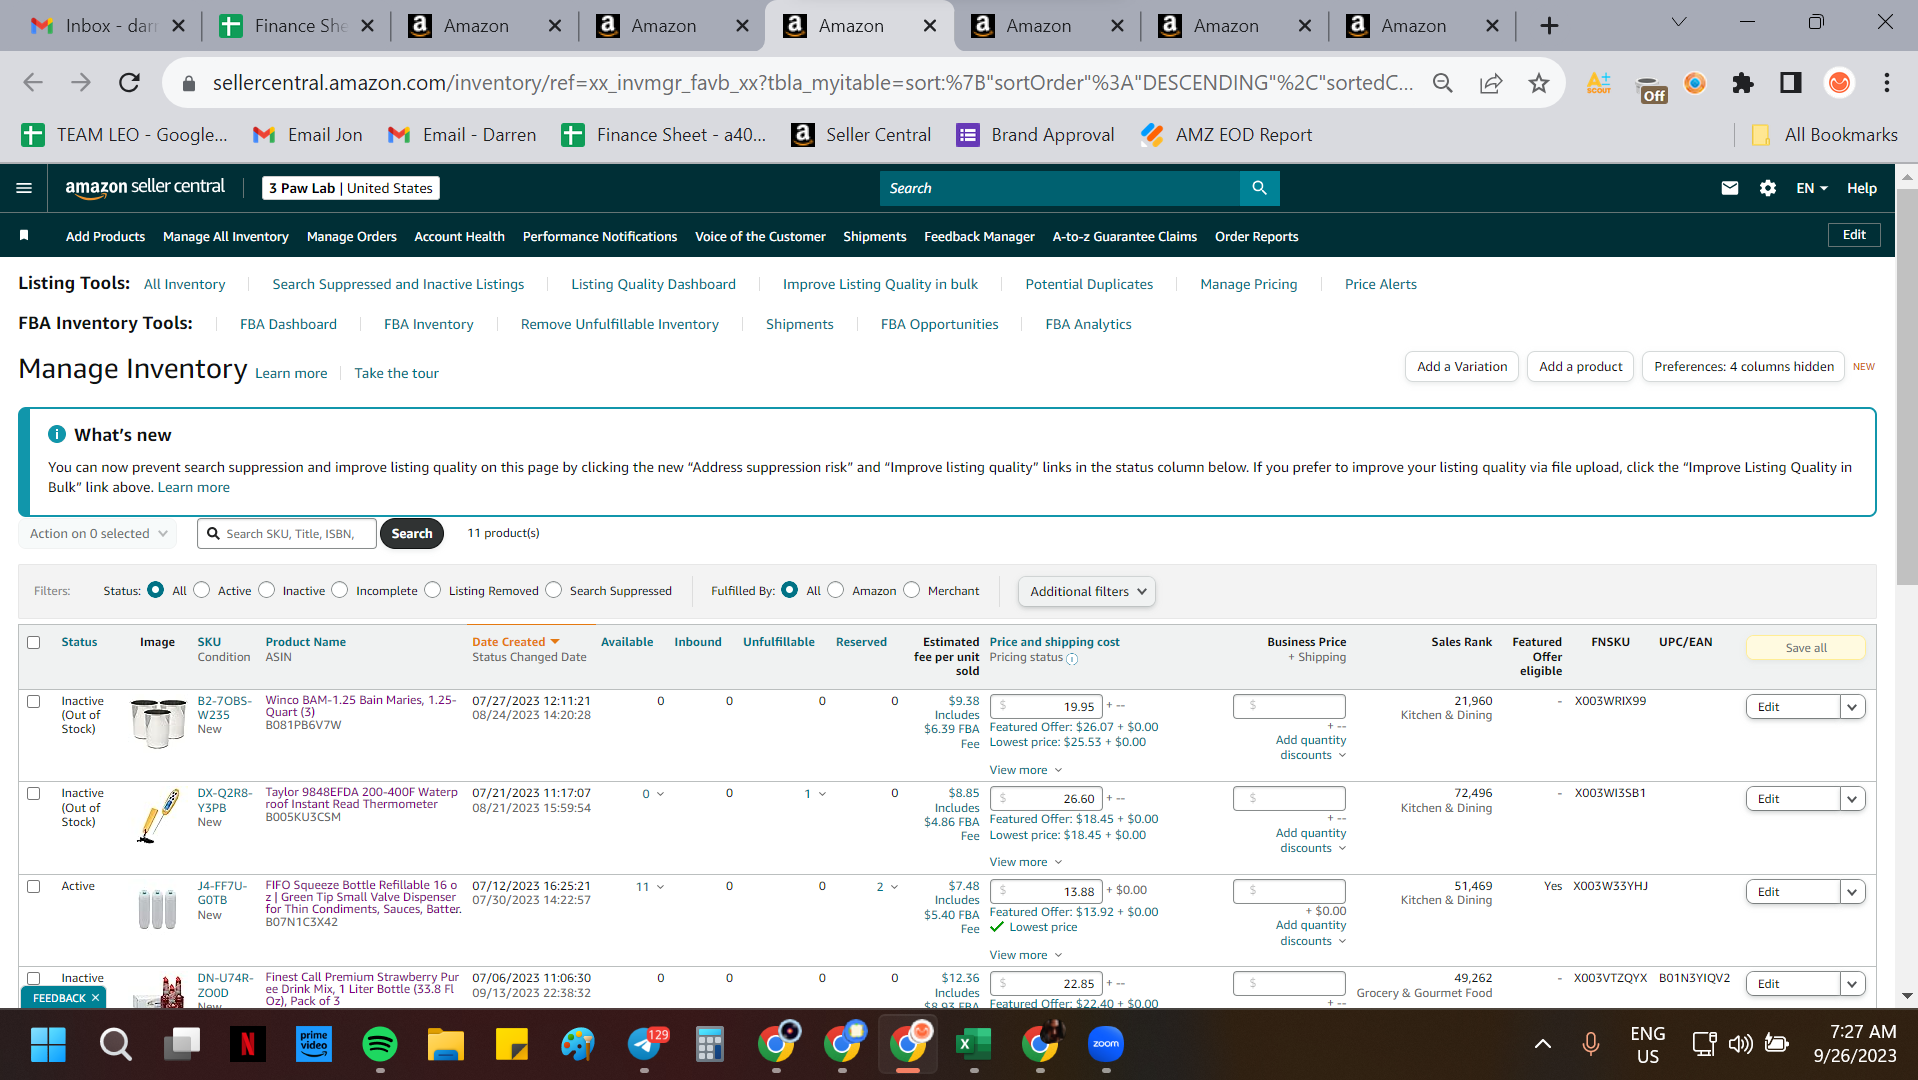Select Fulfilled By Amazon radio
1918x1080 pixels.
point(836,590)
